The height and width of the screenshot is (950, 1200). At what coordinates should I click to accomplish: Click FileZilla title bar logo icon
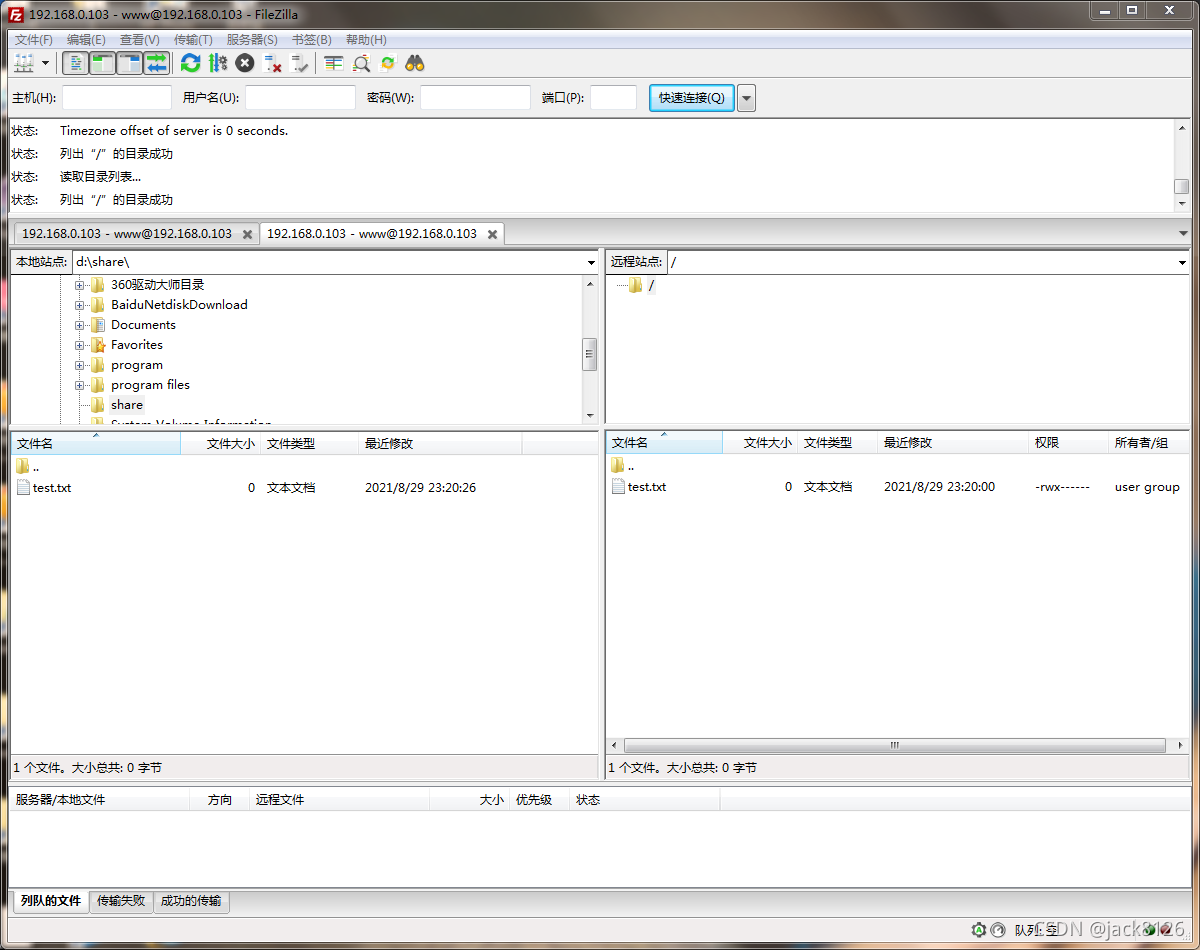coord(16,14)
